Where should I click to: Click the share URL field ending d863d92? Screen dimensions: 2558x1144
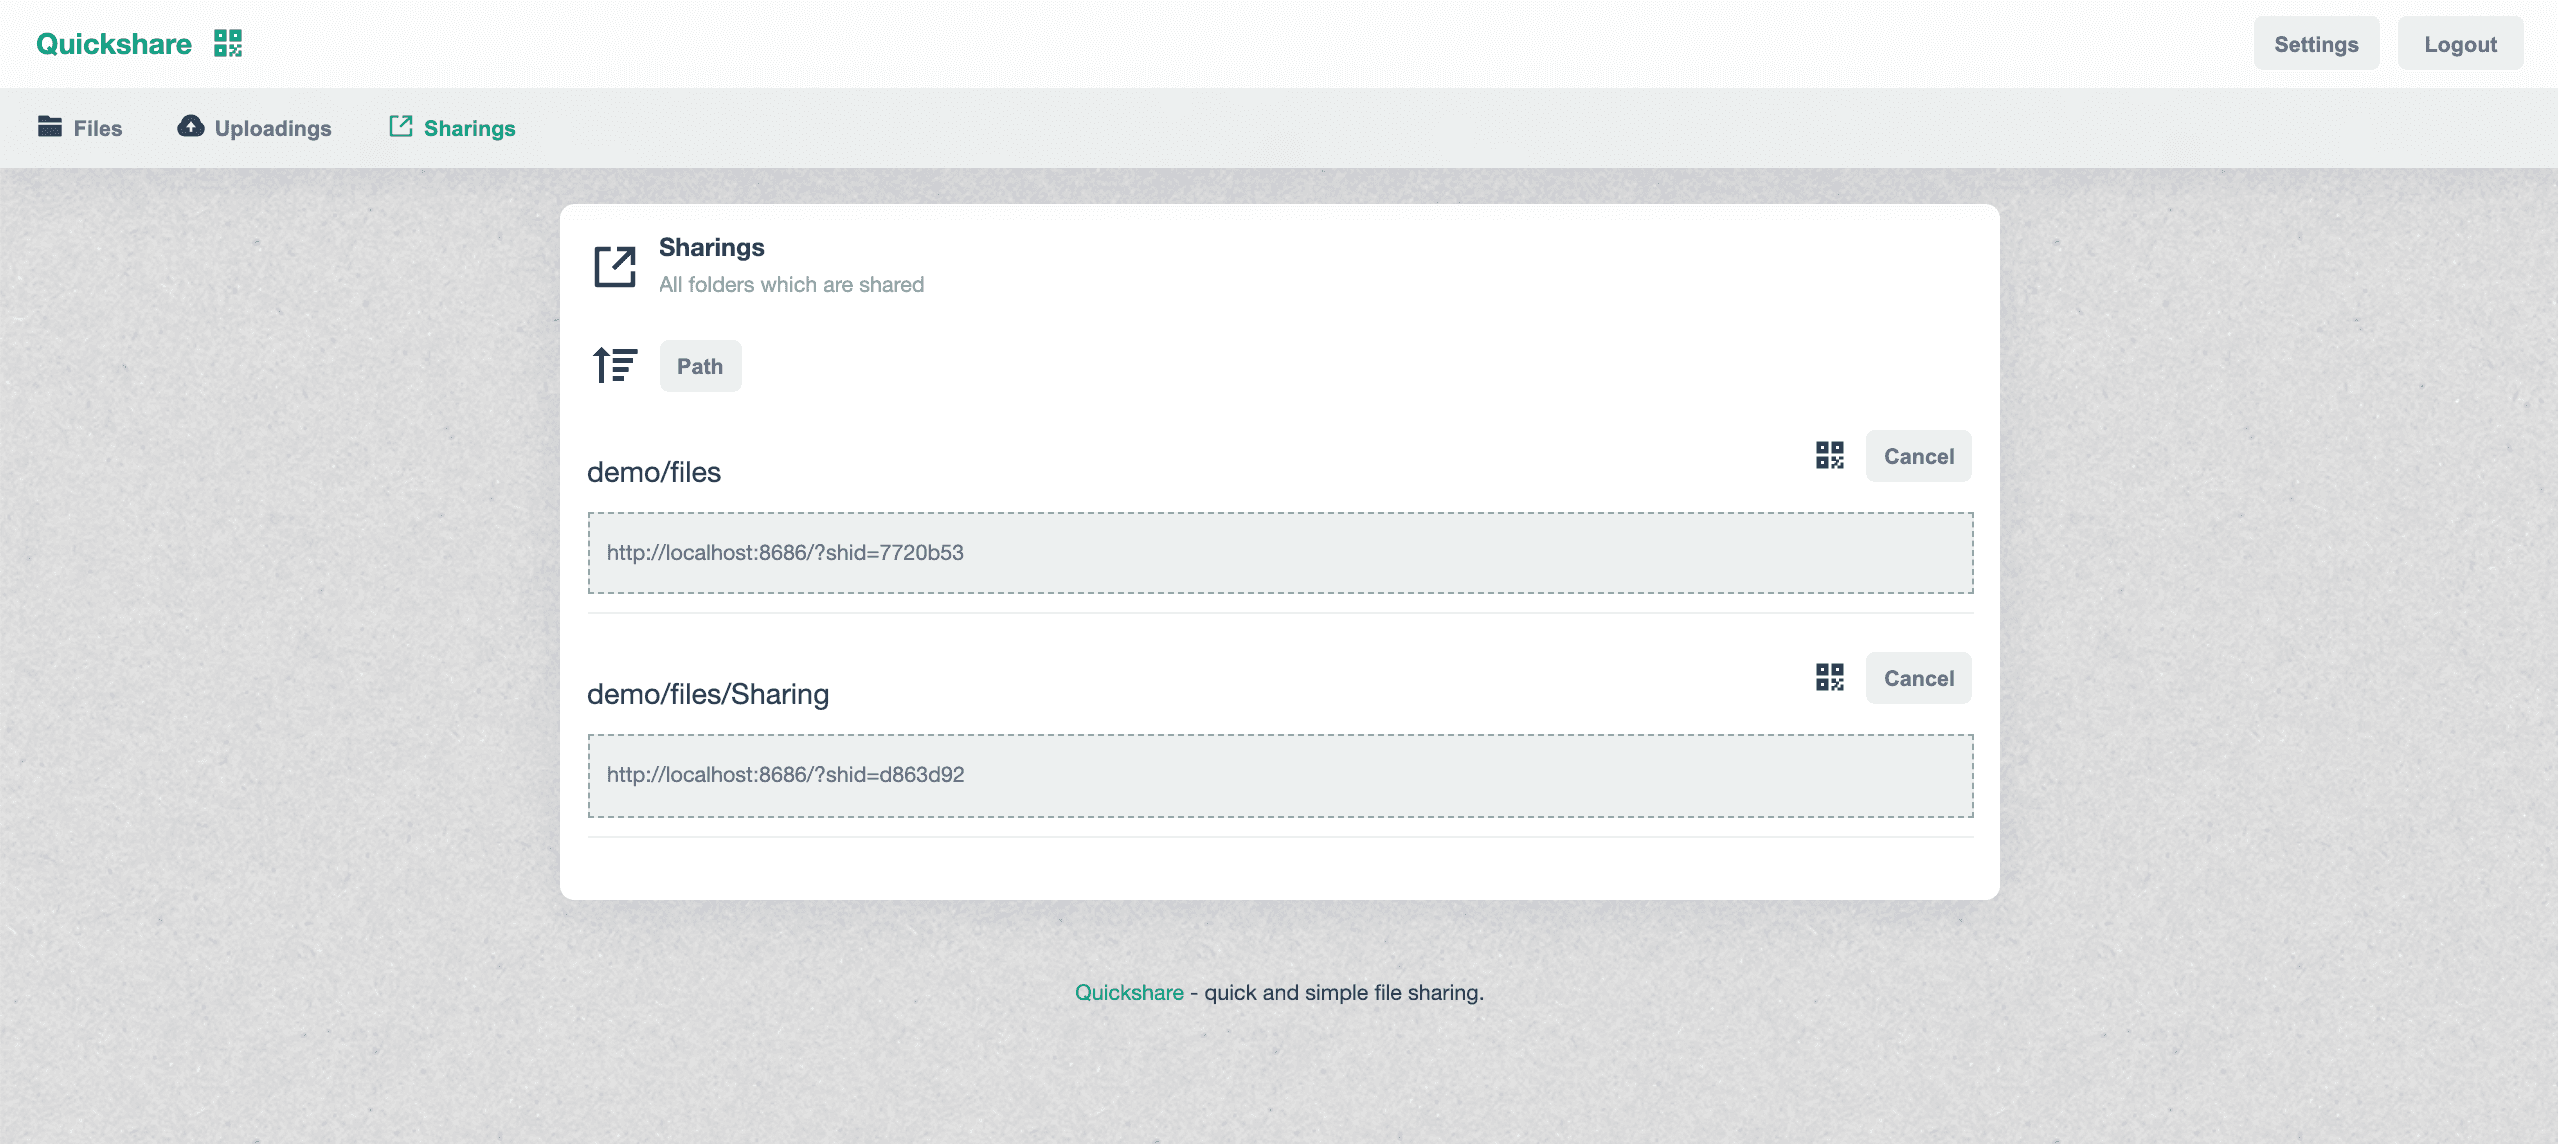1280,775
